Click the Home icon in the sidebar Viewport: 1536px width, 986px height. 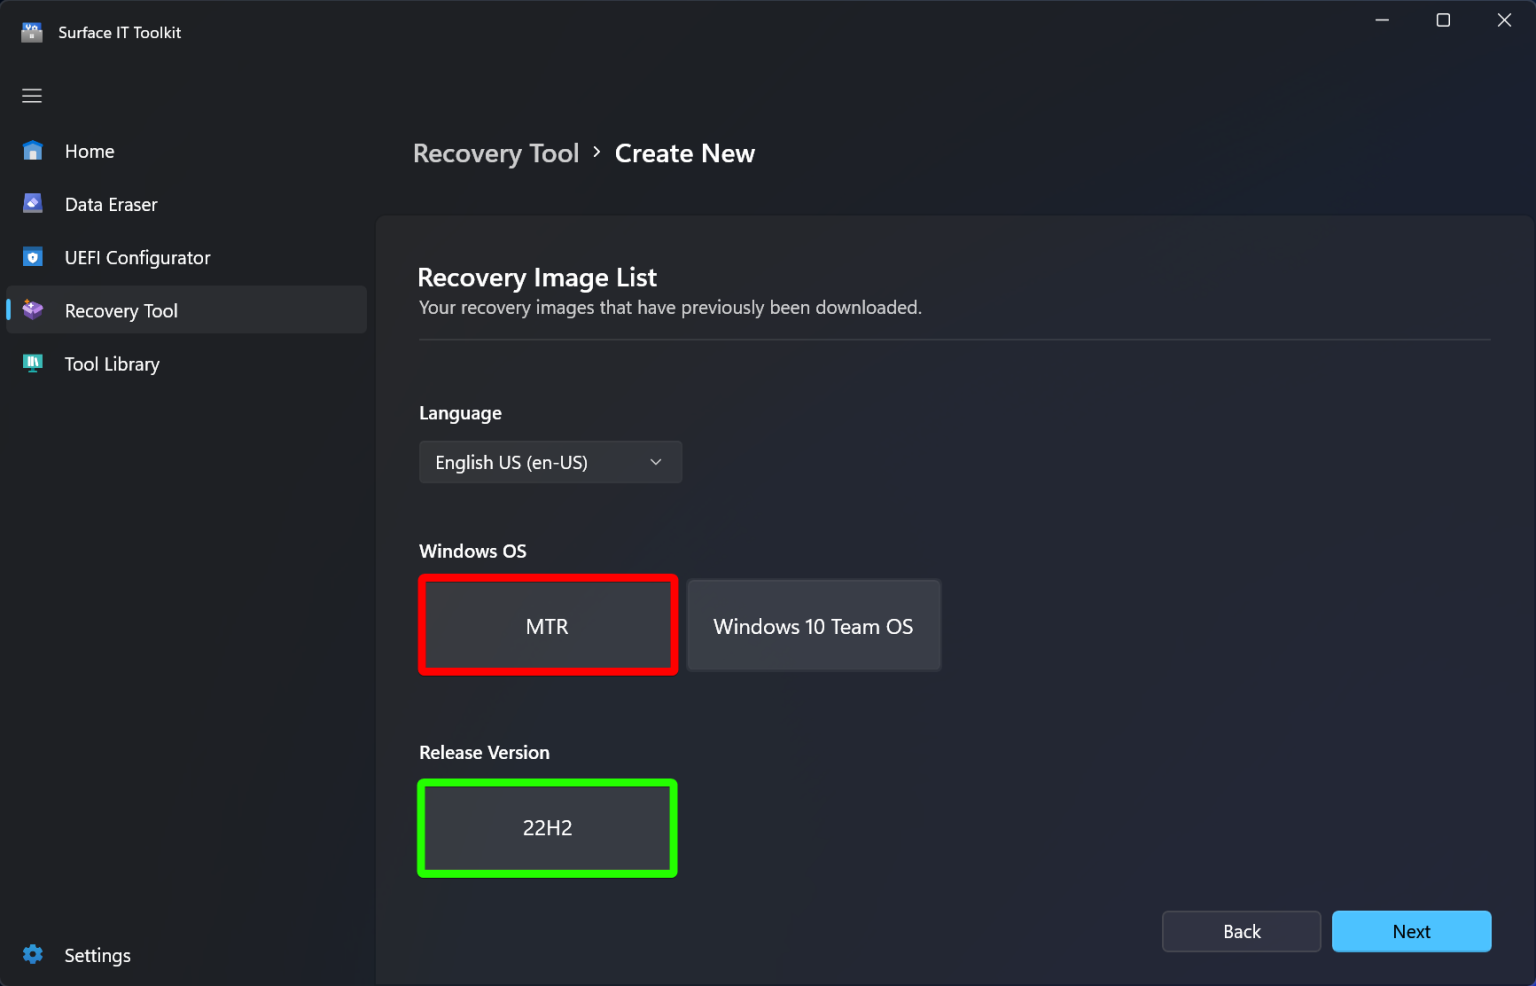point(32,150)
